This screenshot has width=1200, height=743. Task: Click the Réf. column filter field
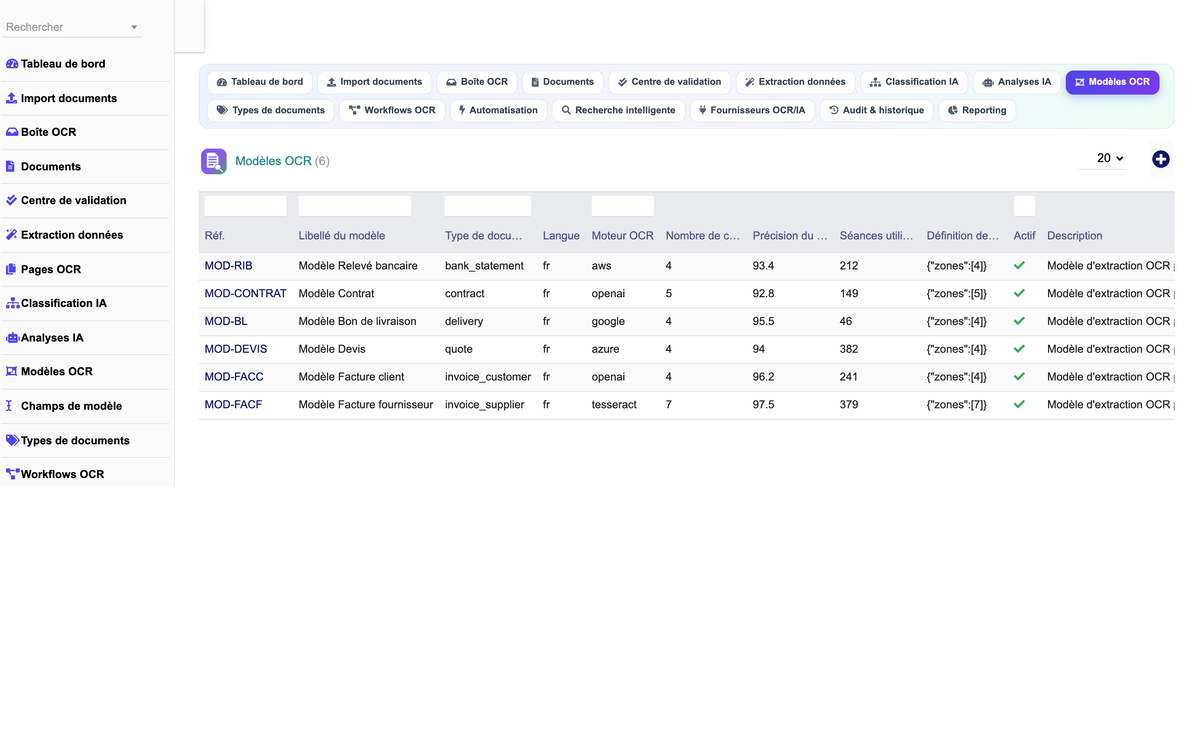[245, 206]
